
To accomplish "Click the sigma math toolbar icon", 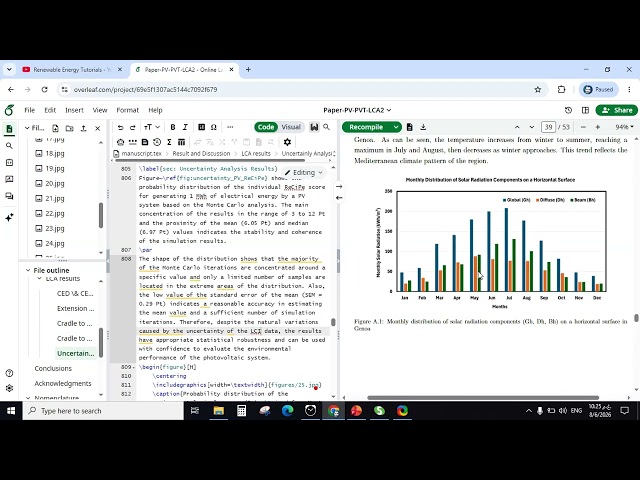I will point(169,142).
